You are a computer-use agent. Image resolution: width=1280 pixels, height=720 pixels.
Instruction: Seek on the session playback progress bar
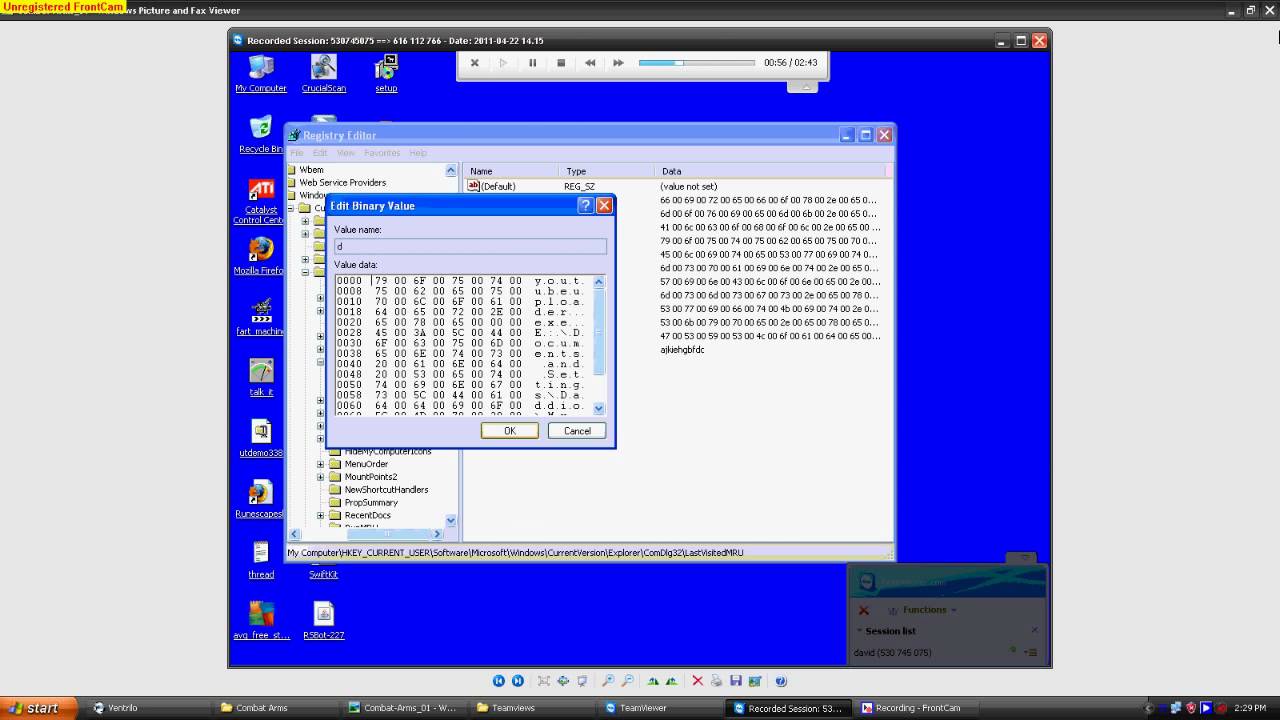pyautogui.click(x=696, y=63)
